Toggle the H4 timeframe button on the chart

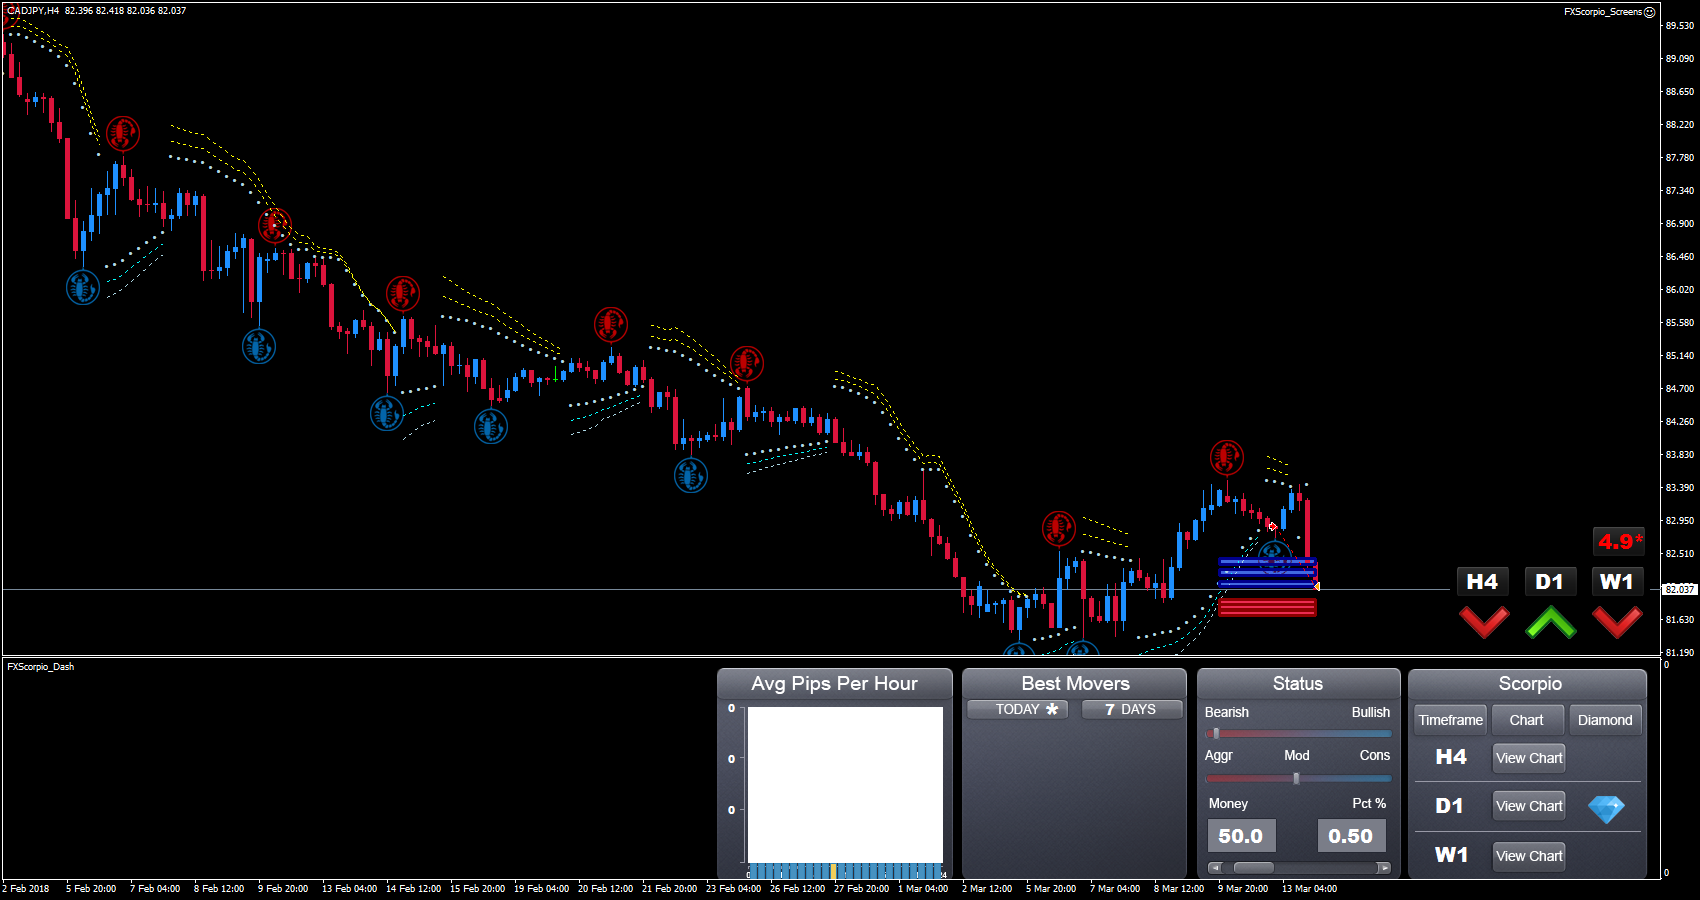[1482, 582]
